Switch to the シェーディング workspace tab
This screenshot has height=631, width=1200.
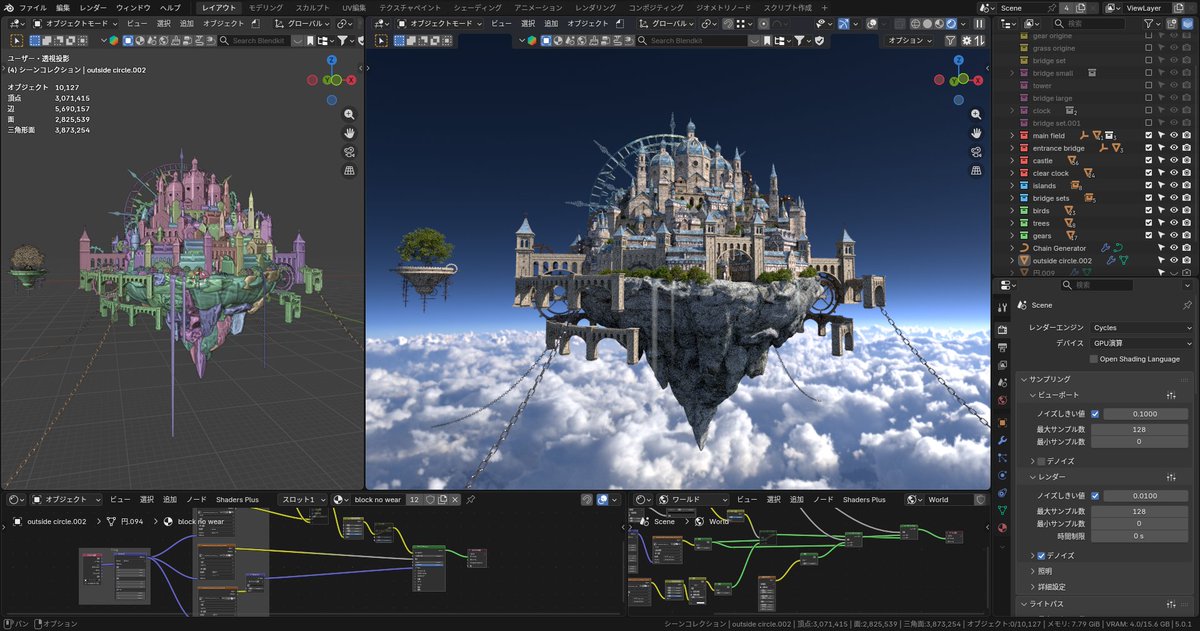coord(478,7)
